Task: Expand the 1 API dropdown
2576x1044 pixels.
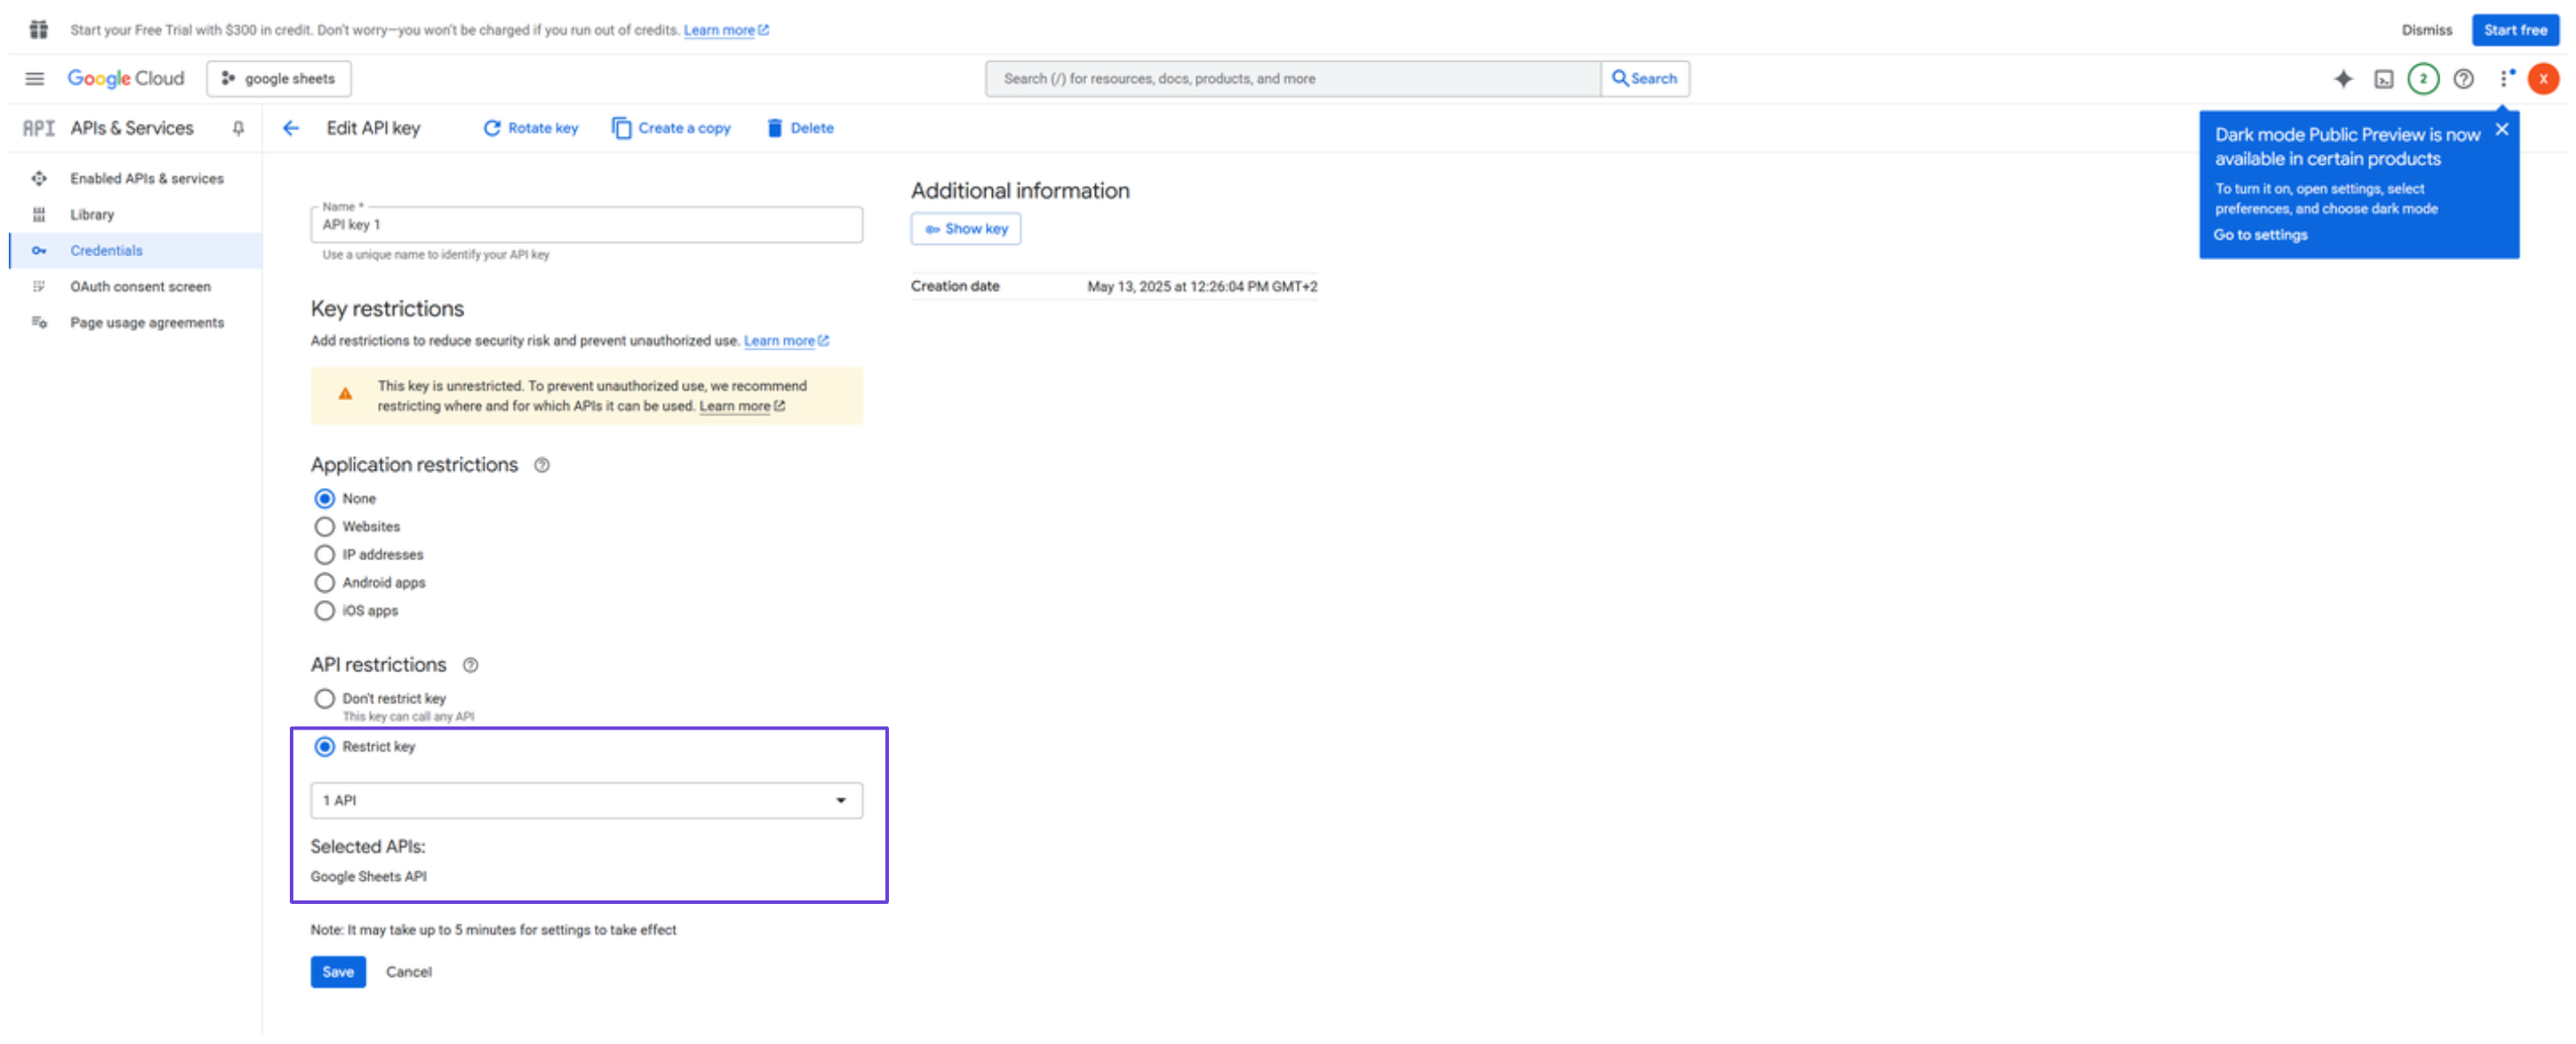Action: click(586, 801)
